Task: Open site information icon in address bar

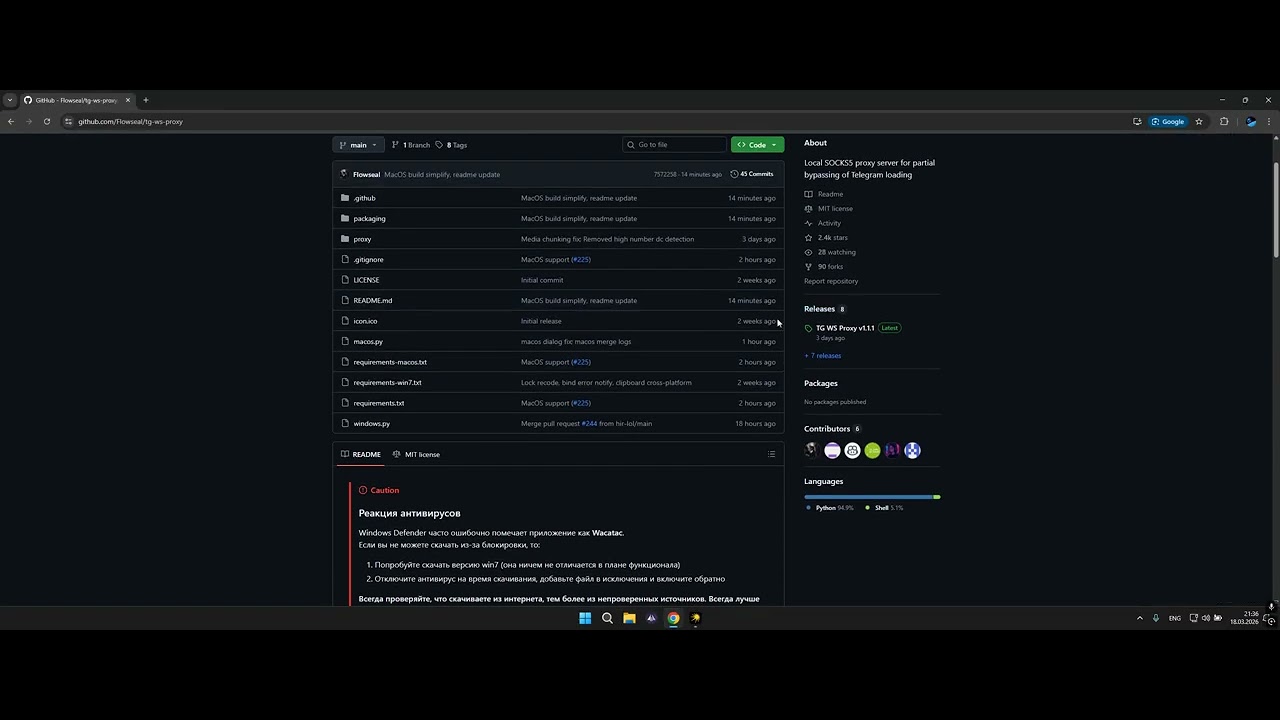Action: [x=68, y=122]
